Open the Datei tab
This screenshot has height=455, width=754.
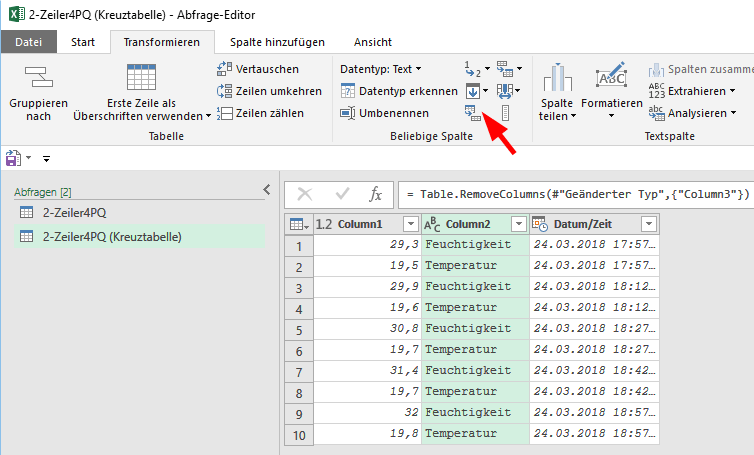click(28, 42)
